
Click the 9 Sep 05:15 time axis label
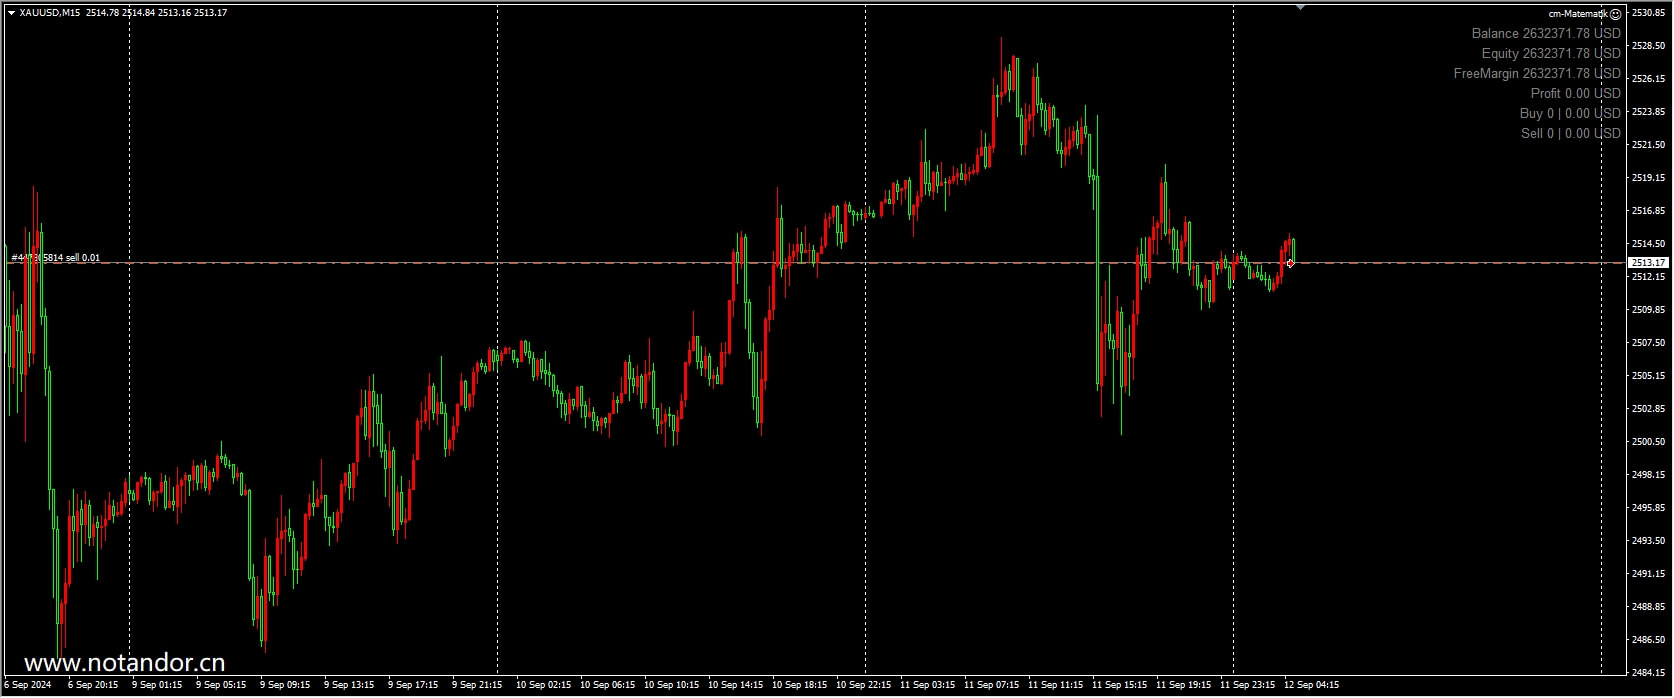pyautogui.click(x=221, y=685)
